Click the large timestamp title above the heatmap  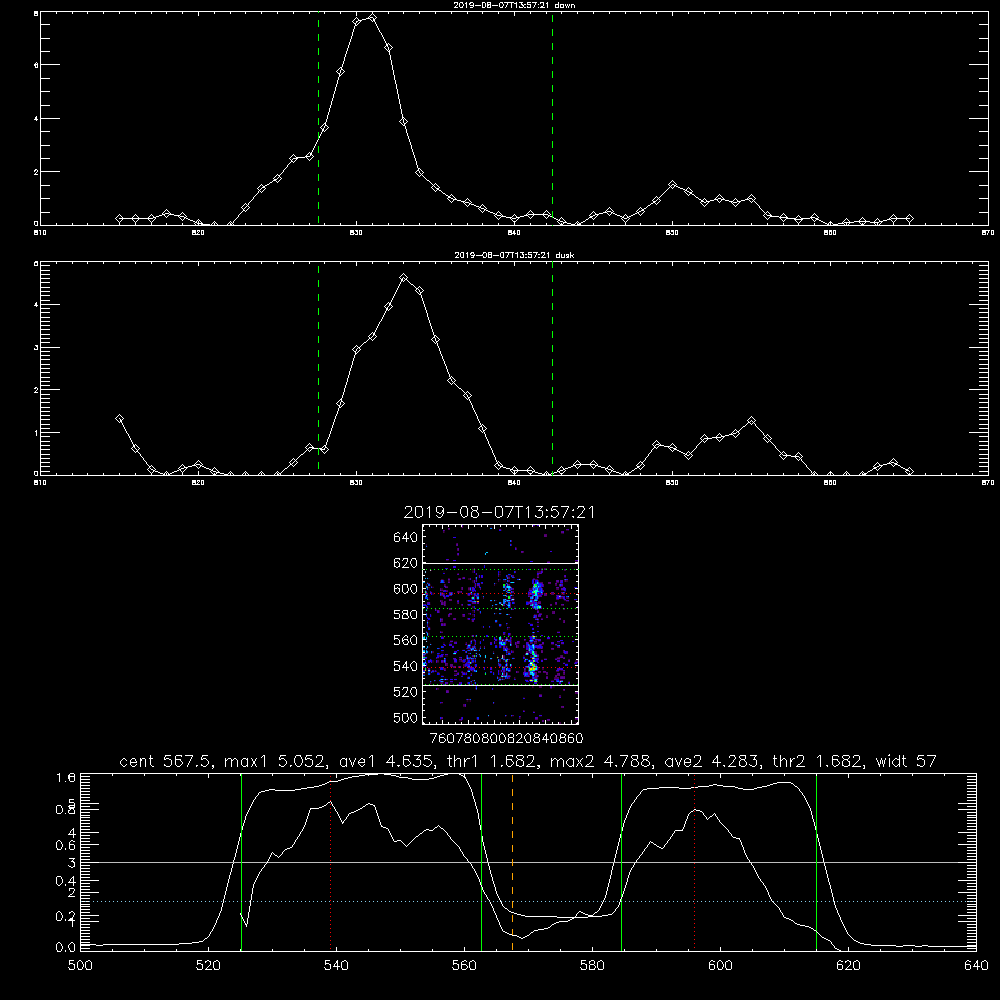[499, 512]
